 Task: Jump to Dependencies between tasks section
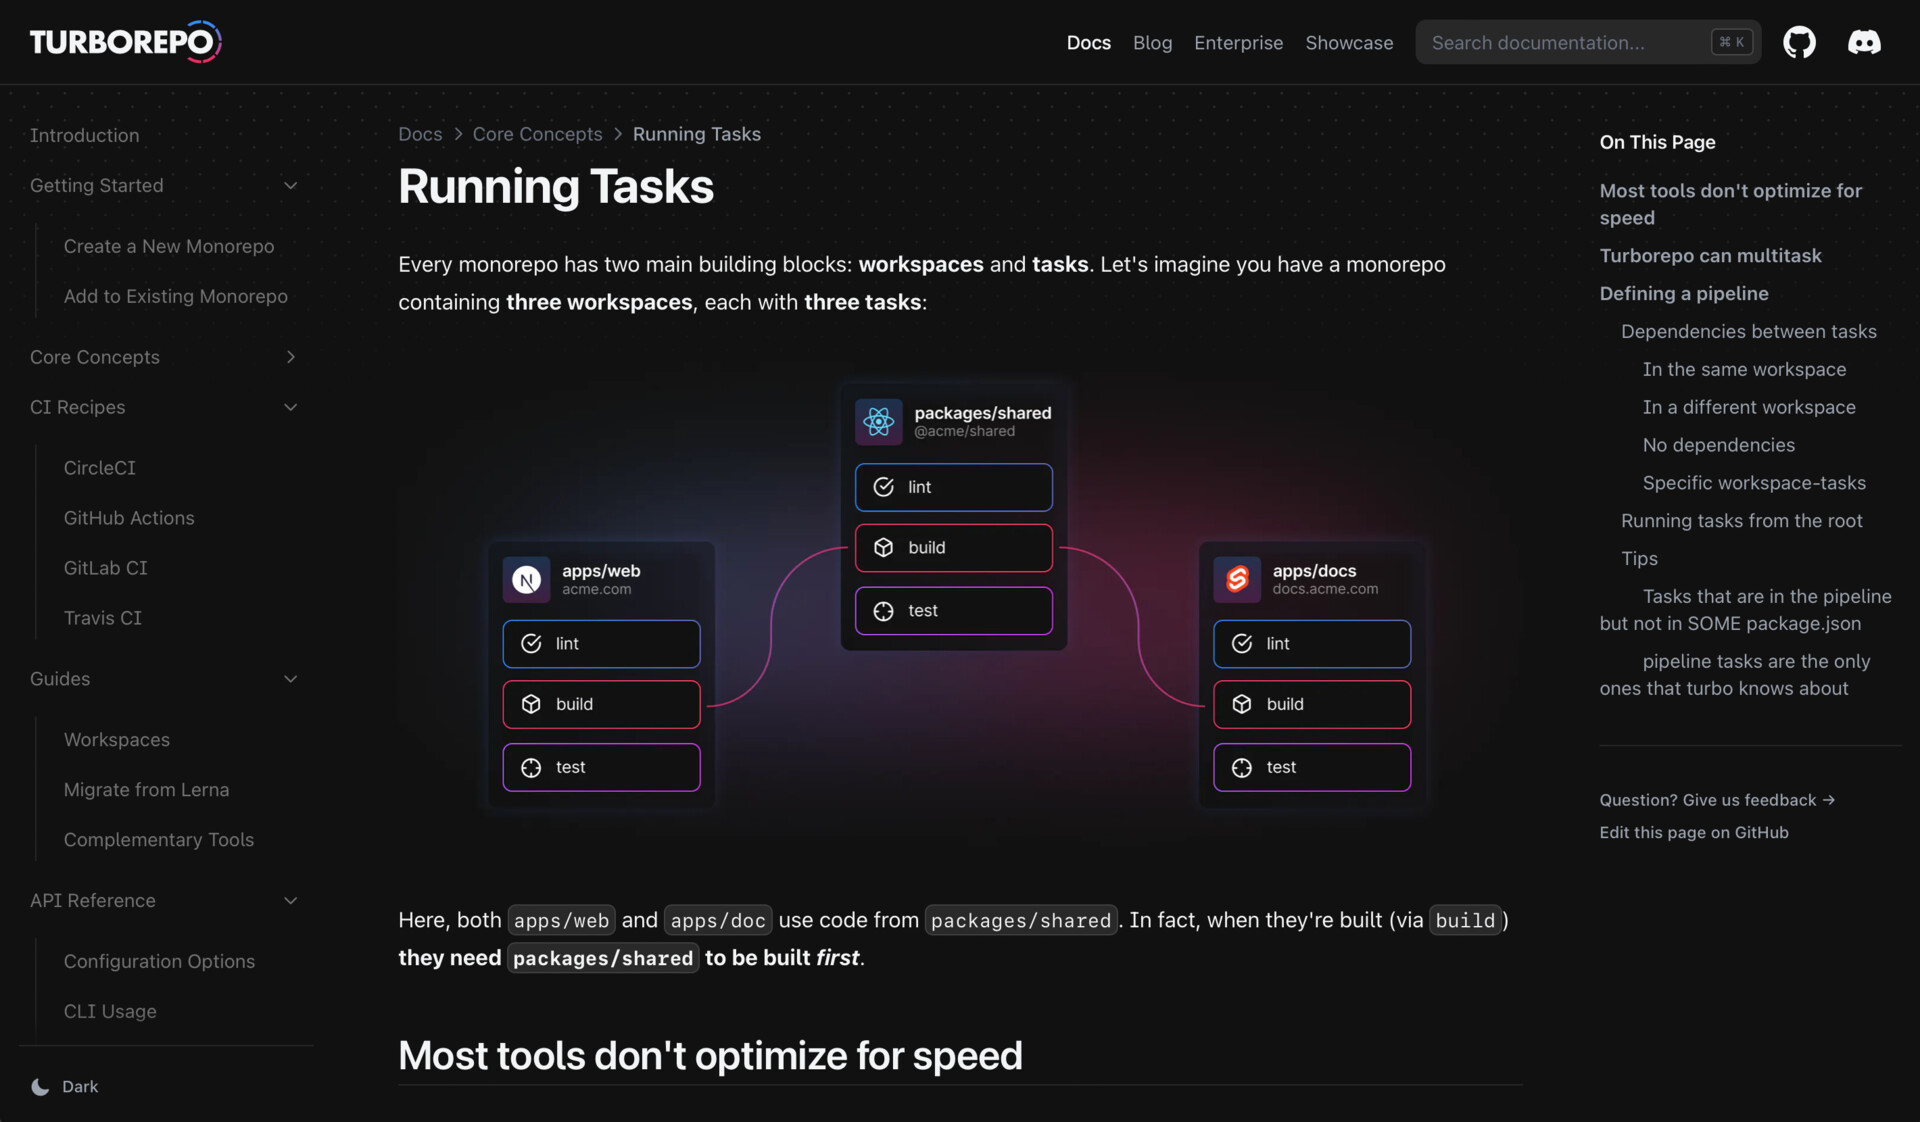click(x=1748, y=332)
